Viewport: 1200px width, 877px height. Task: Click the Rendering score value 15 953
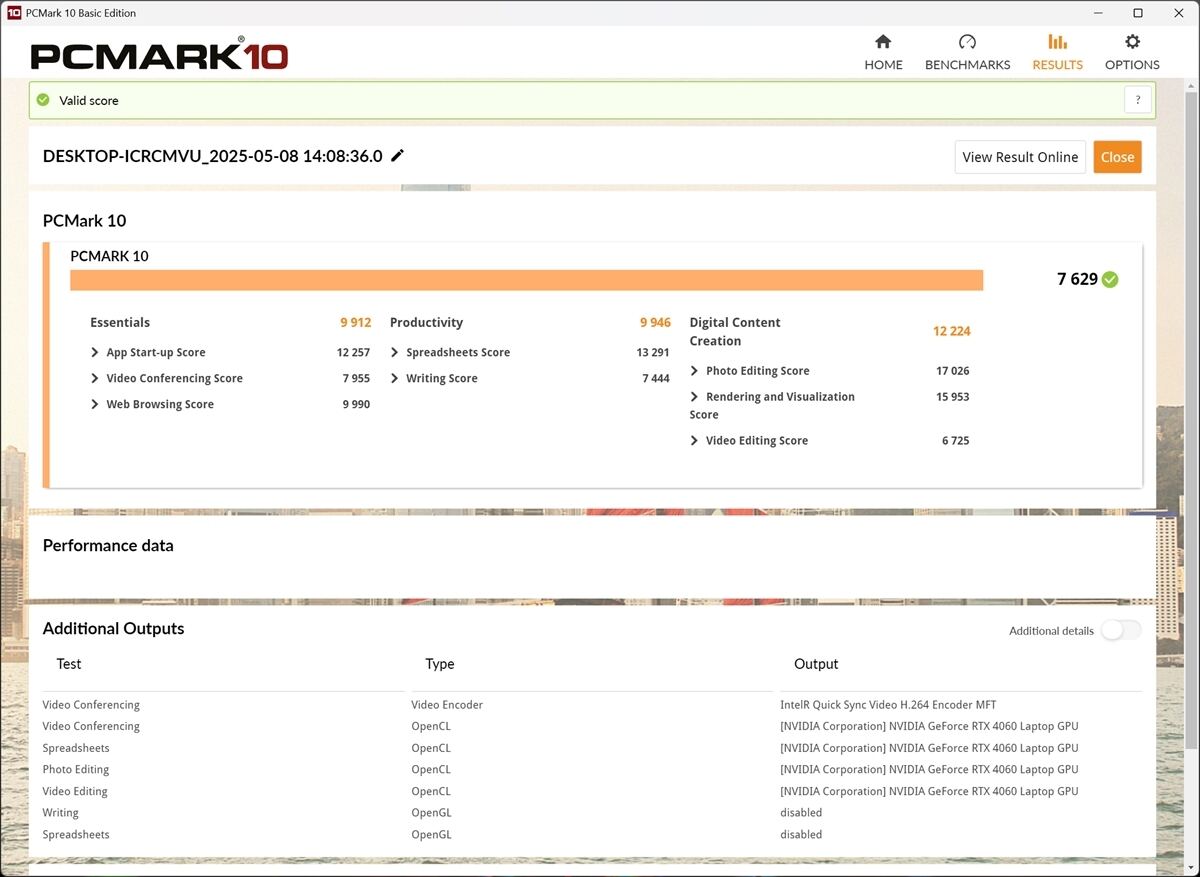[953, 397]
